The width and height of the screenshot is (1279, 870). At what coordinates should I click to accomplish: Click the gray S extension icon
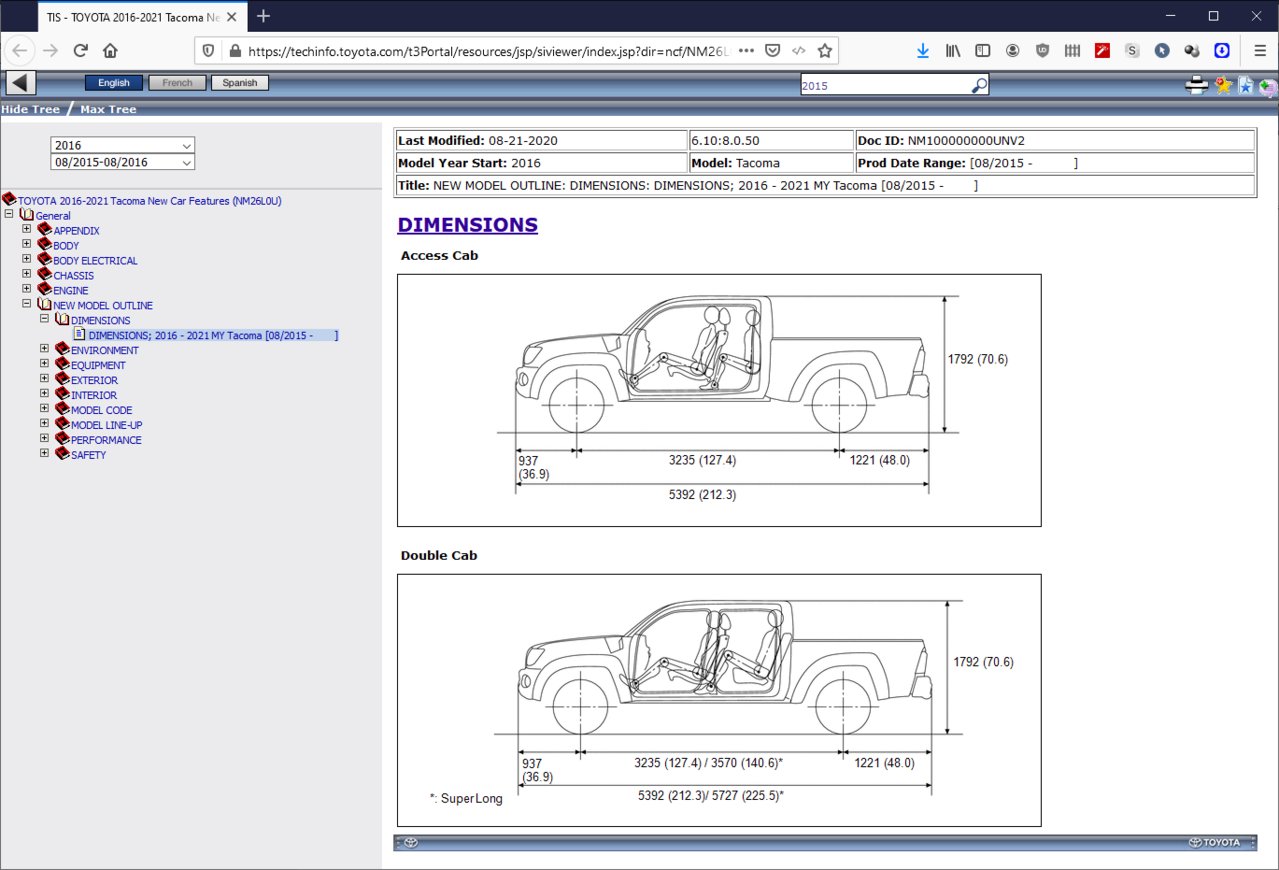[x=1132, y=50]
